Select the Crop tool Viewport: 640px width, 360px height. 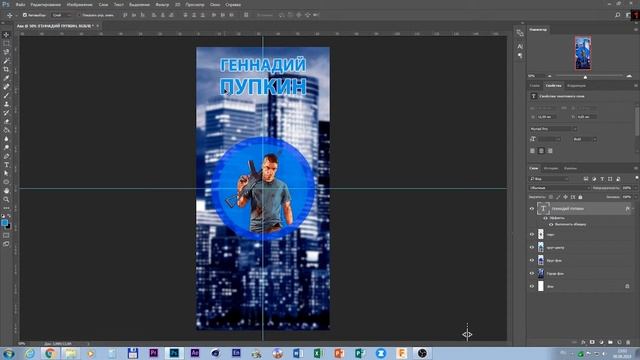pyautogui.click(x=6, y=69)
